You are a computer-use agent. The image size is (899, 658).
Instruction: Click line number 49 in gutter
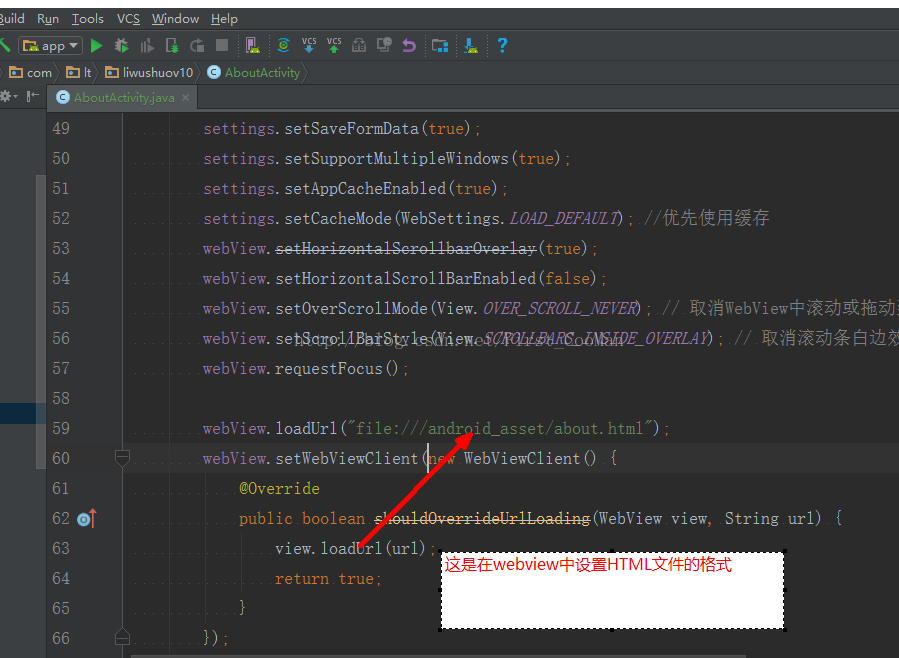coord(61,128)
